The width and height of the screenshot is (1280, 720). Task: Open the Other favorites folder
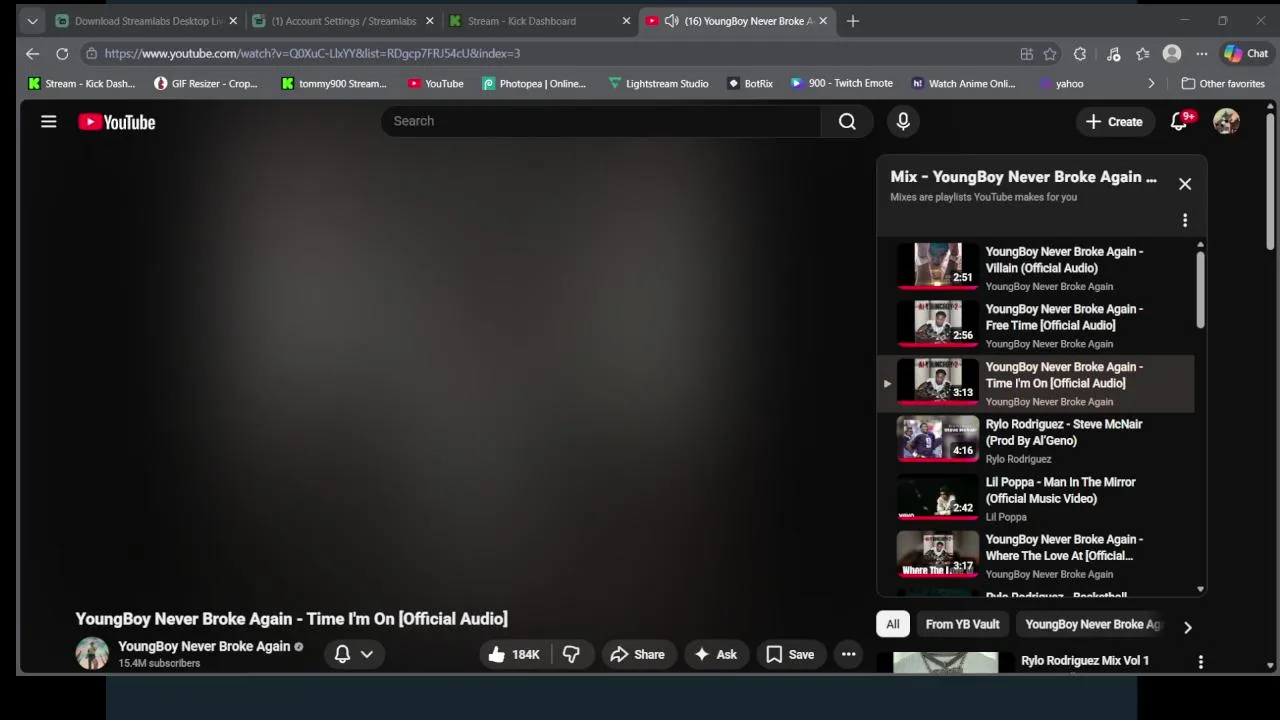click(1222, 84)
